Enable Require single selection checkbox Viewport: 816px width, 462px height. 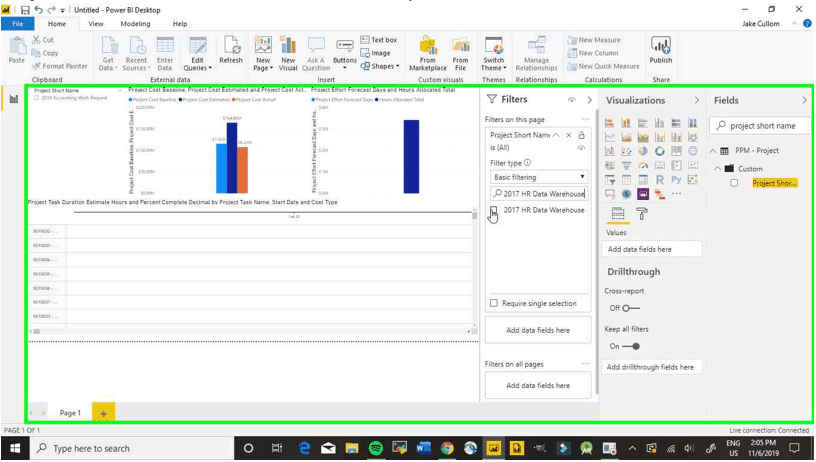click(x=494, y=303)
